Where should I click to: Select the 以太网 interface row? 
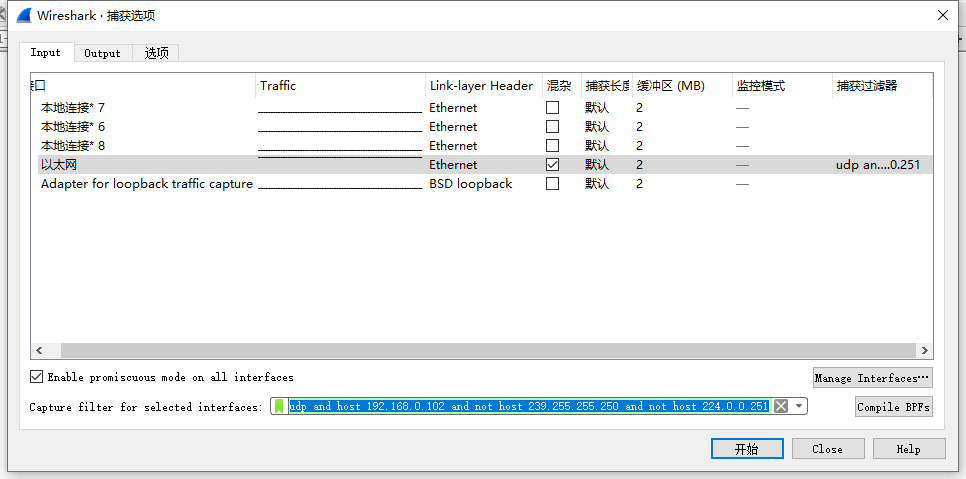pos(482,165)
